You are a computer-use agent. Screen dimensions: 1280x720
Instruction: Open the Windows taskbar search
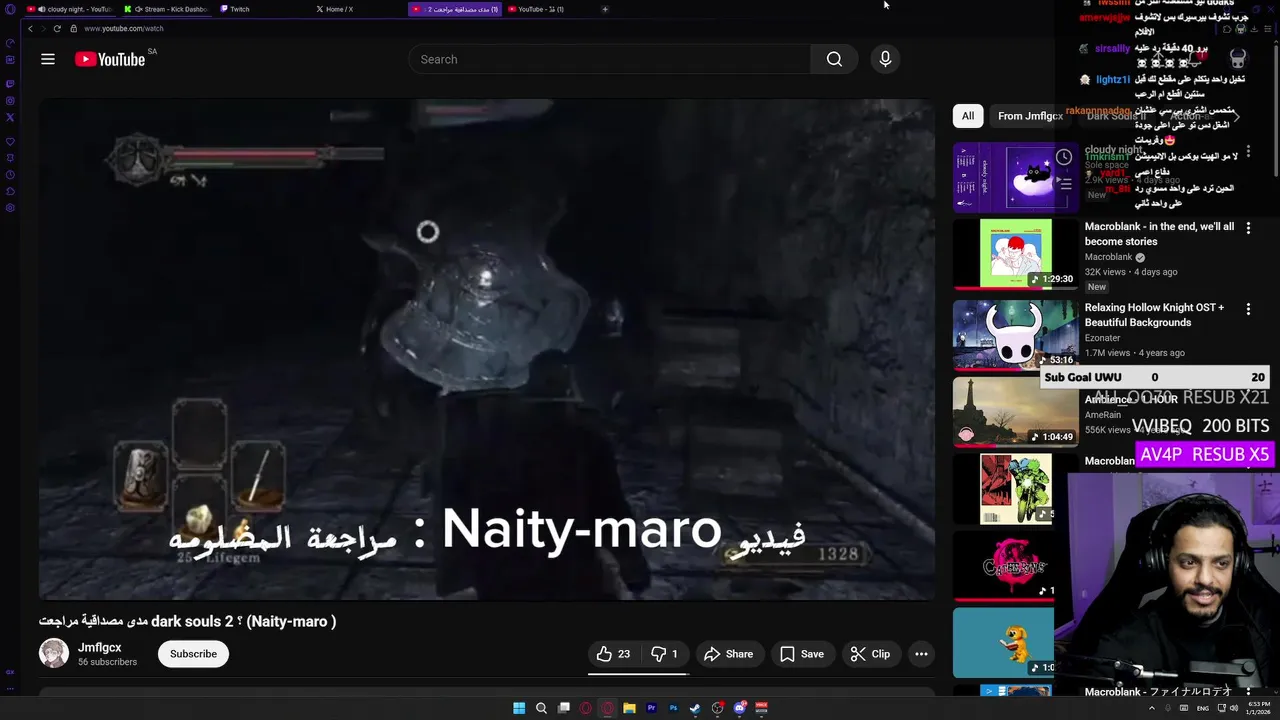pos(541,708)
